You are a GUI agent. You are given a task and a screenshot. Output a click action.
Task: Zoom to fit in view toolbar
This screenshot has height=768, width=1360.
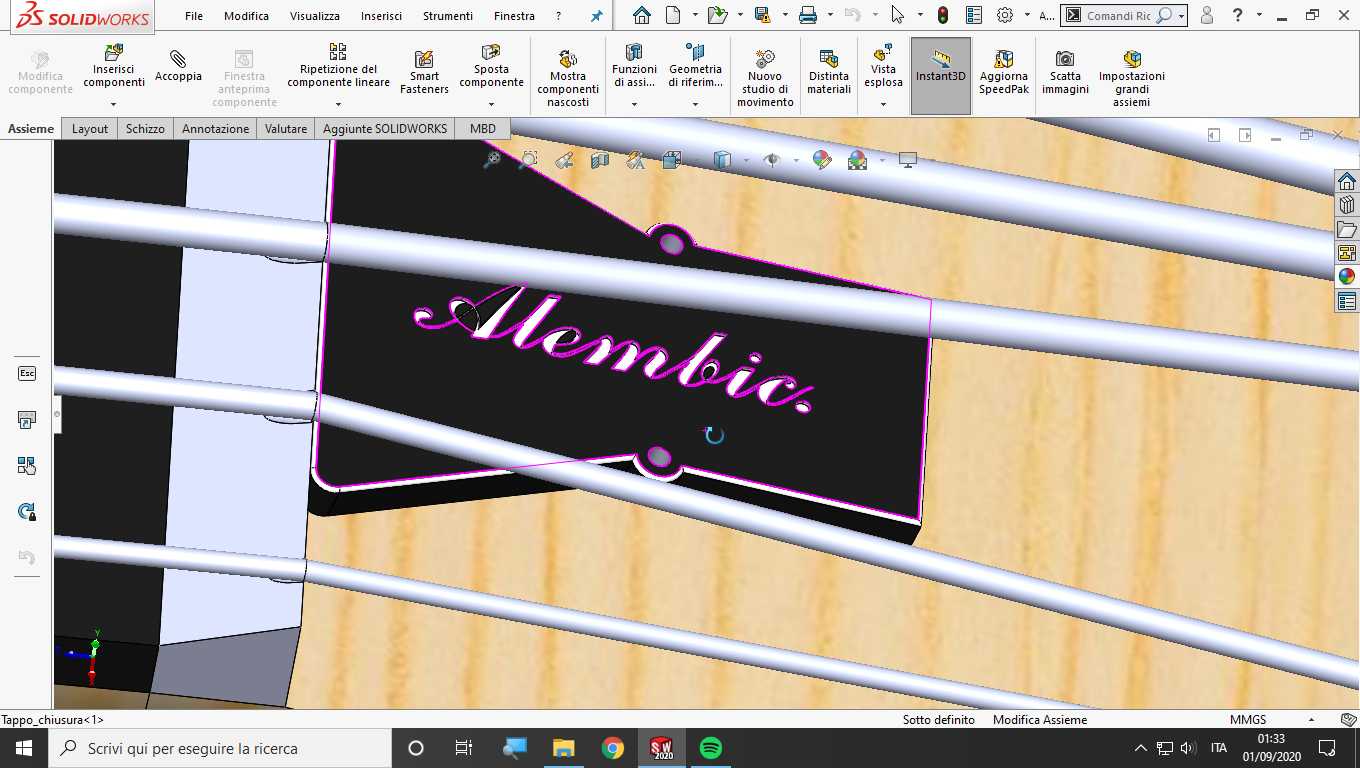point(492,160)
